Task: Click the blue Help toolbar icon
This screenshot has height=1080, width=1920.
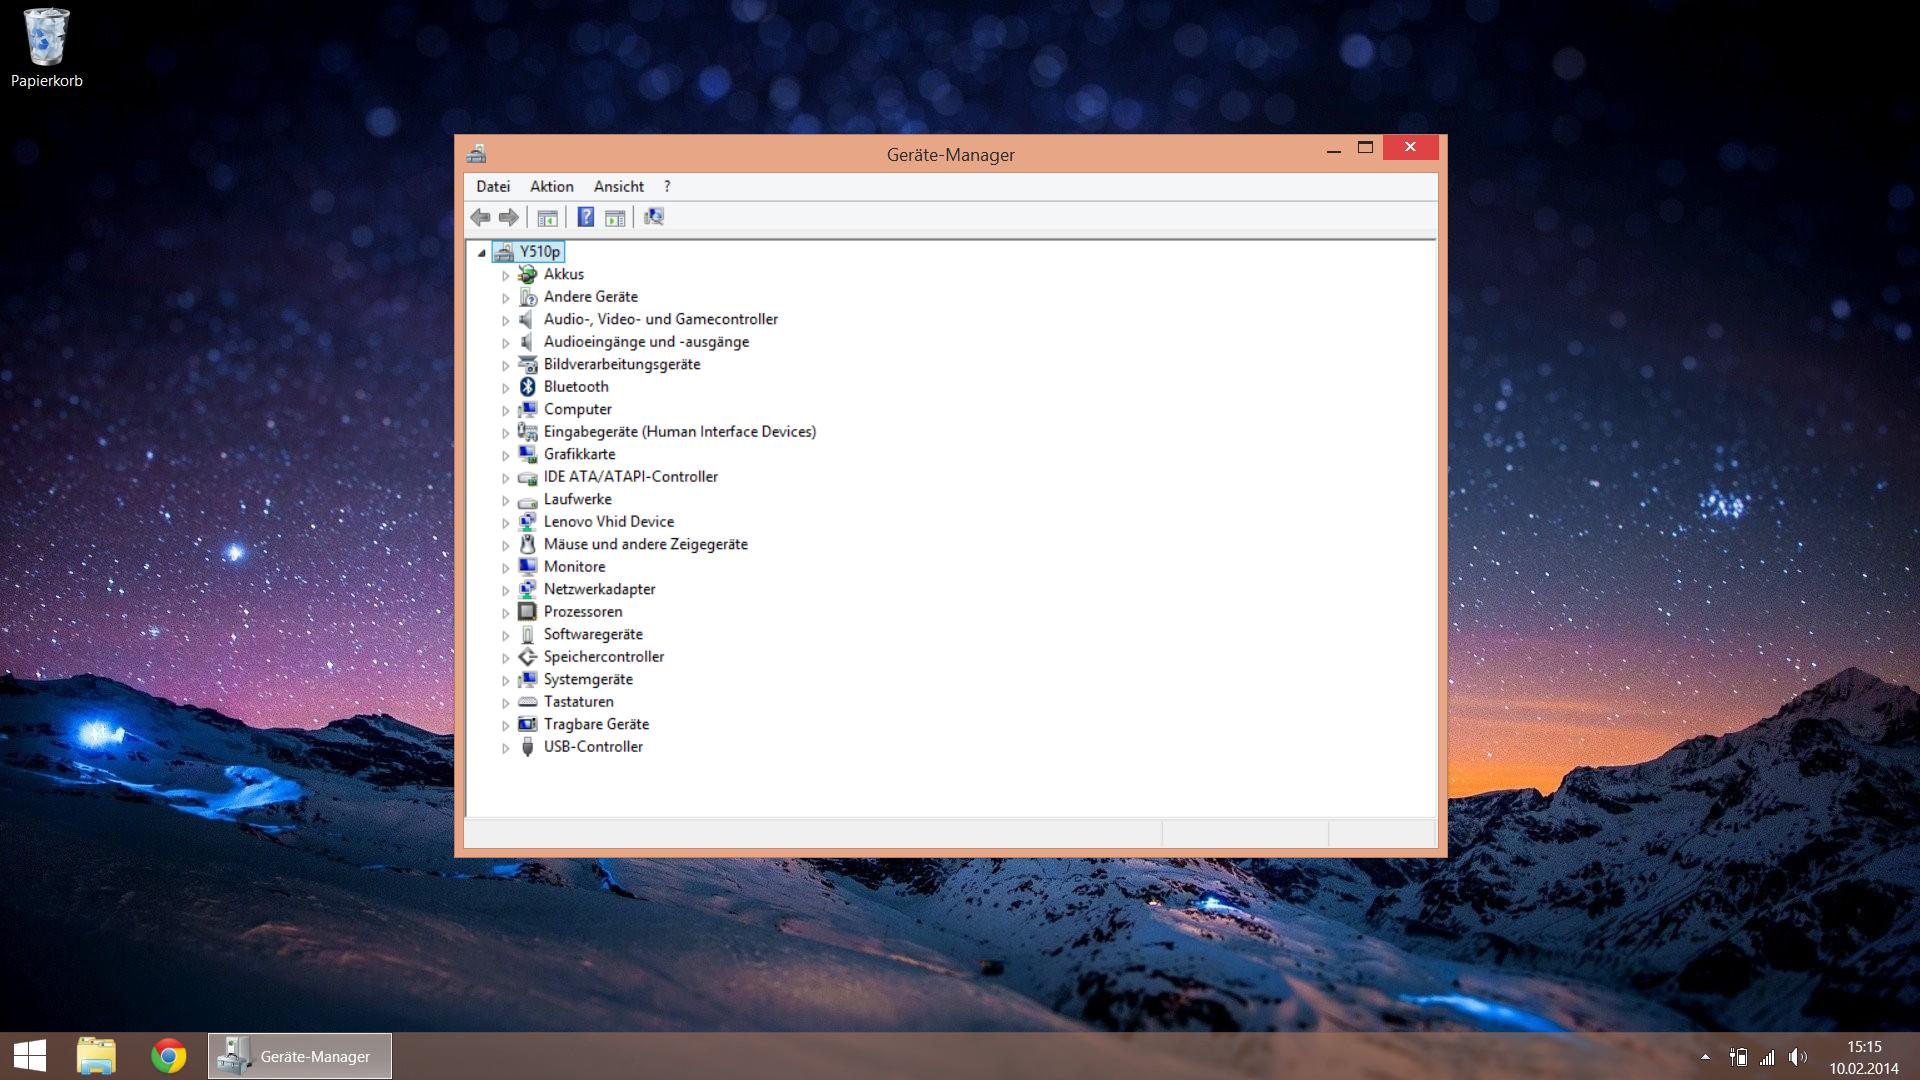Action: [586, 217]
